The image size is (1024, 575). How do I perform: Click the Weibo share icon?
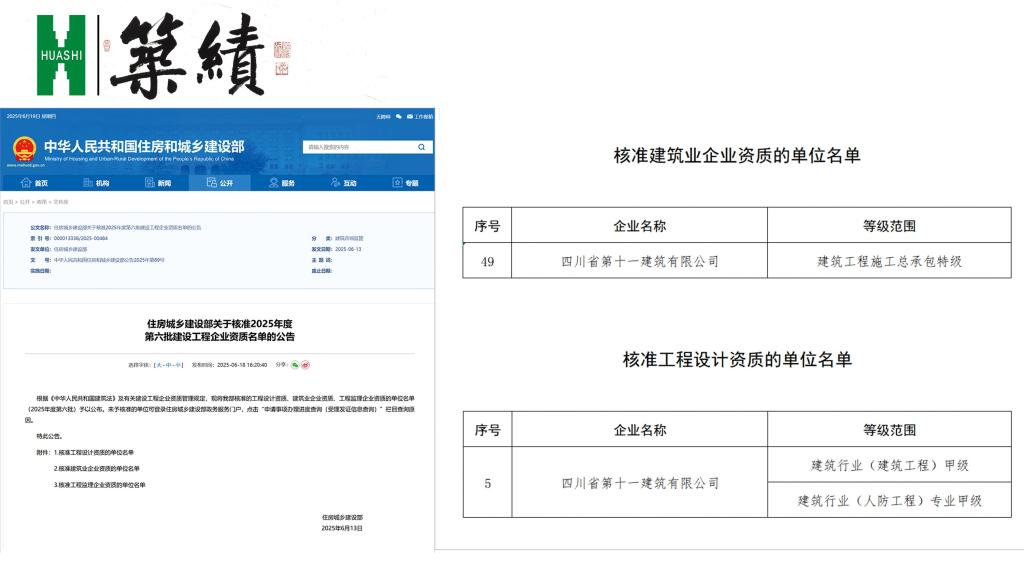[305, 365]
